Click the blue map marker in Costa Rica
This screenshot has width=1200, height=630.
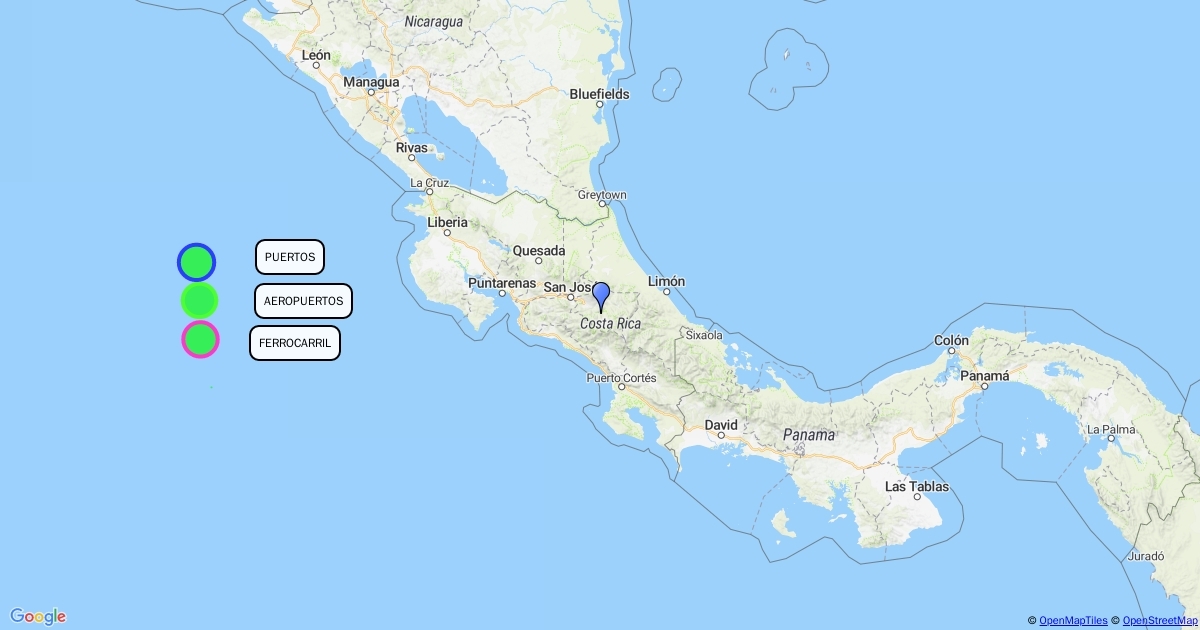[x=601, y=296]
